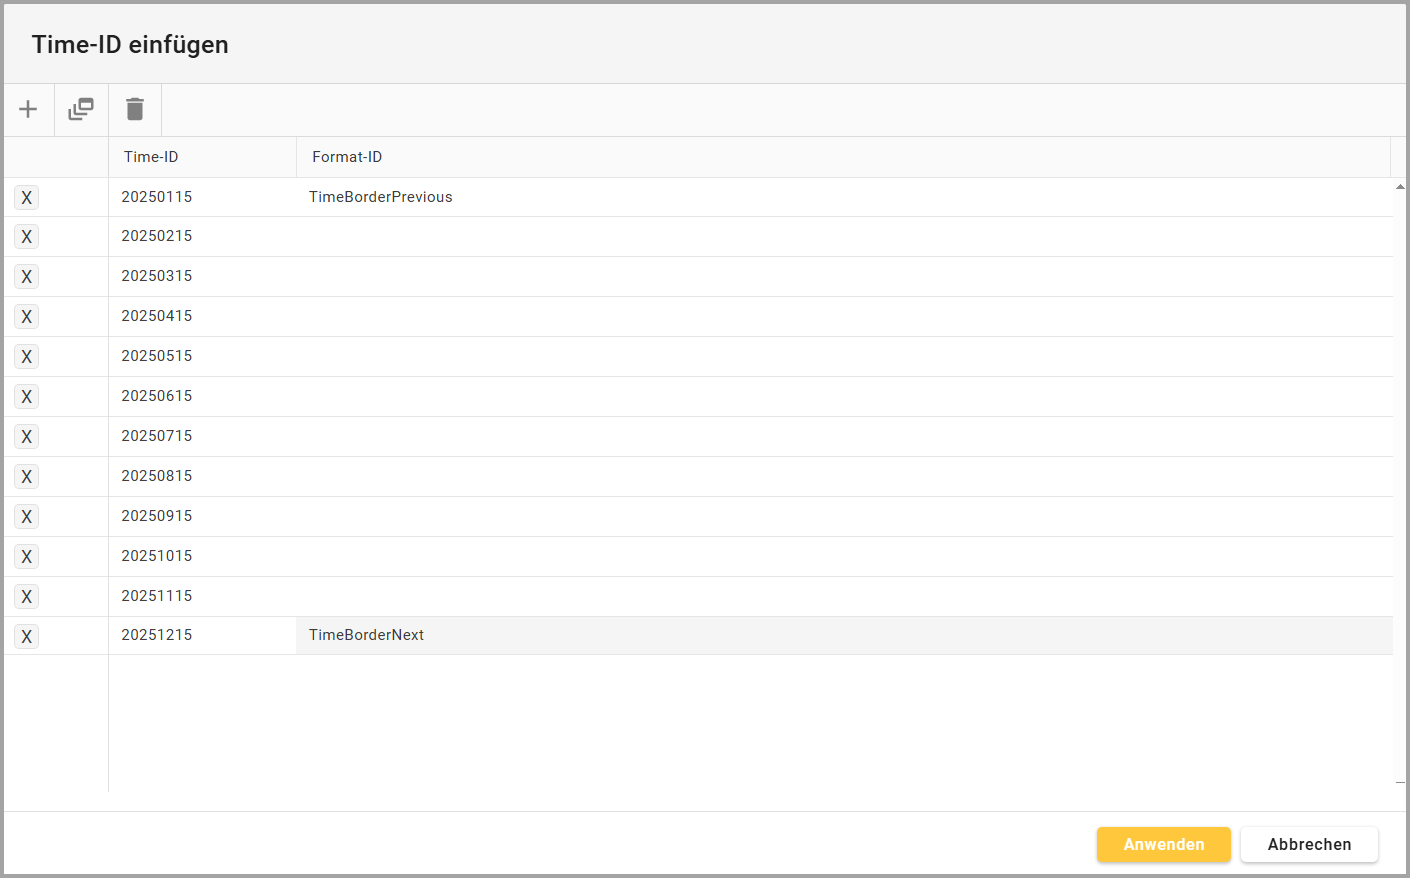Click scrollbar up arrow of table
Viewport: 1410px width, 878px height.
coord(1400,186)
